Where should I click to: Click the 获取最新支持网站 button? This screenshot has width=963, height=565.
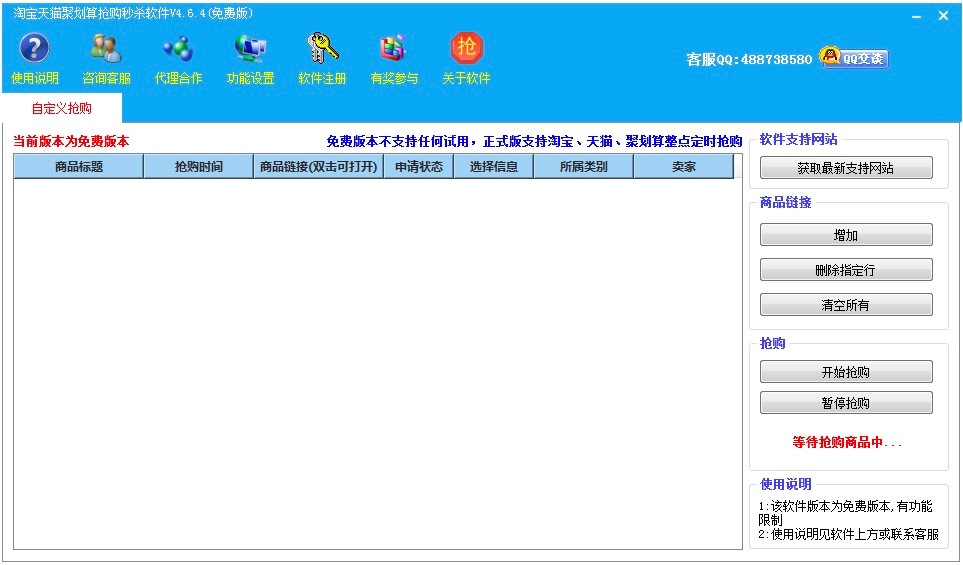pos(846,168)
